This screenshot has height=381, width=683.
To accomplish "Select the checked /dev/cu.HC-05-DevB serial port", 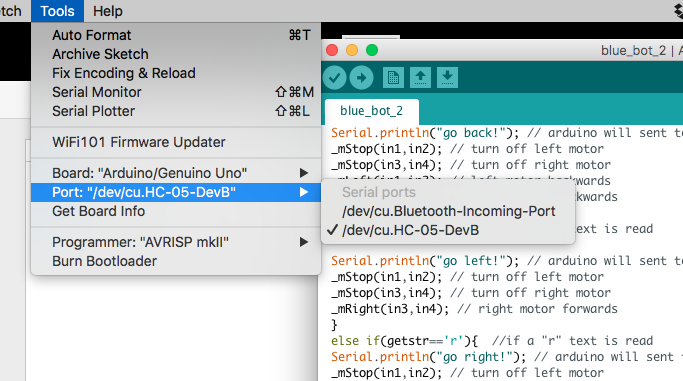I will tap(448, 230).
